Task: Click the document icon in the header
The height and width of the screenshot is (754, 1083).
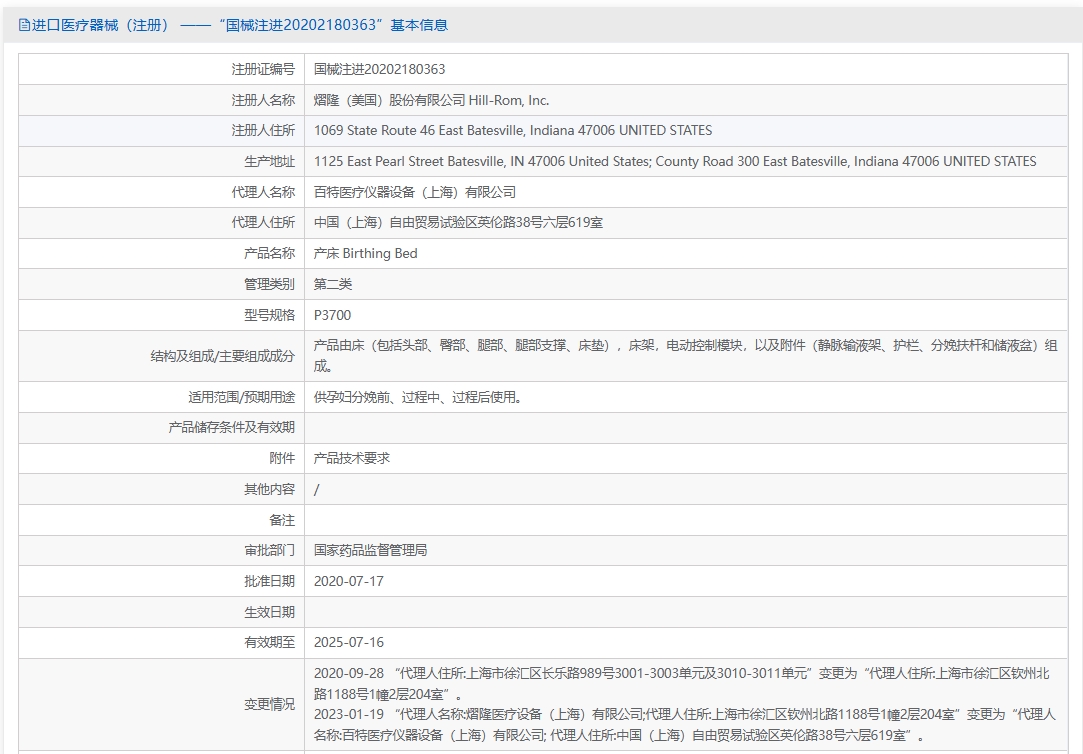Action: (24, 26)
